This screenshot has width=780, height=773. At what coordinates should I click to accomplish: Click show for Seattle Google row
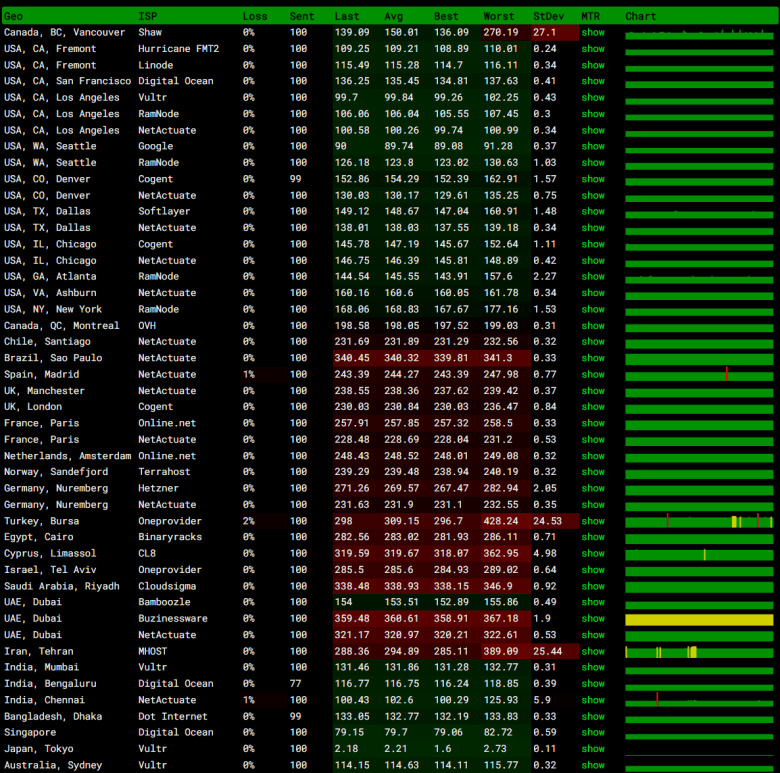pos(593,146)
